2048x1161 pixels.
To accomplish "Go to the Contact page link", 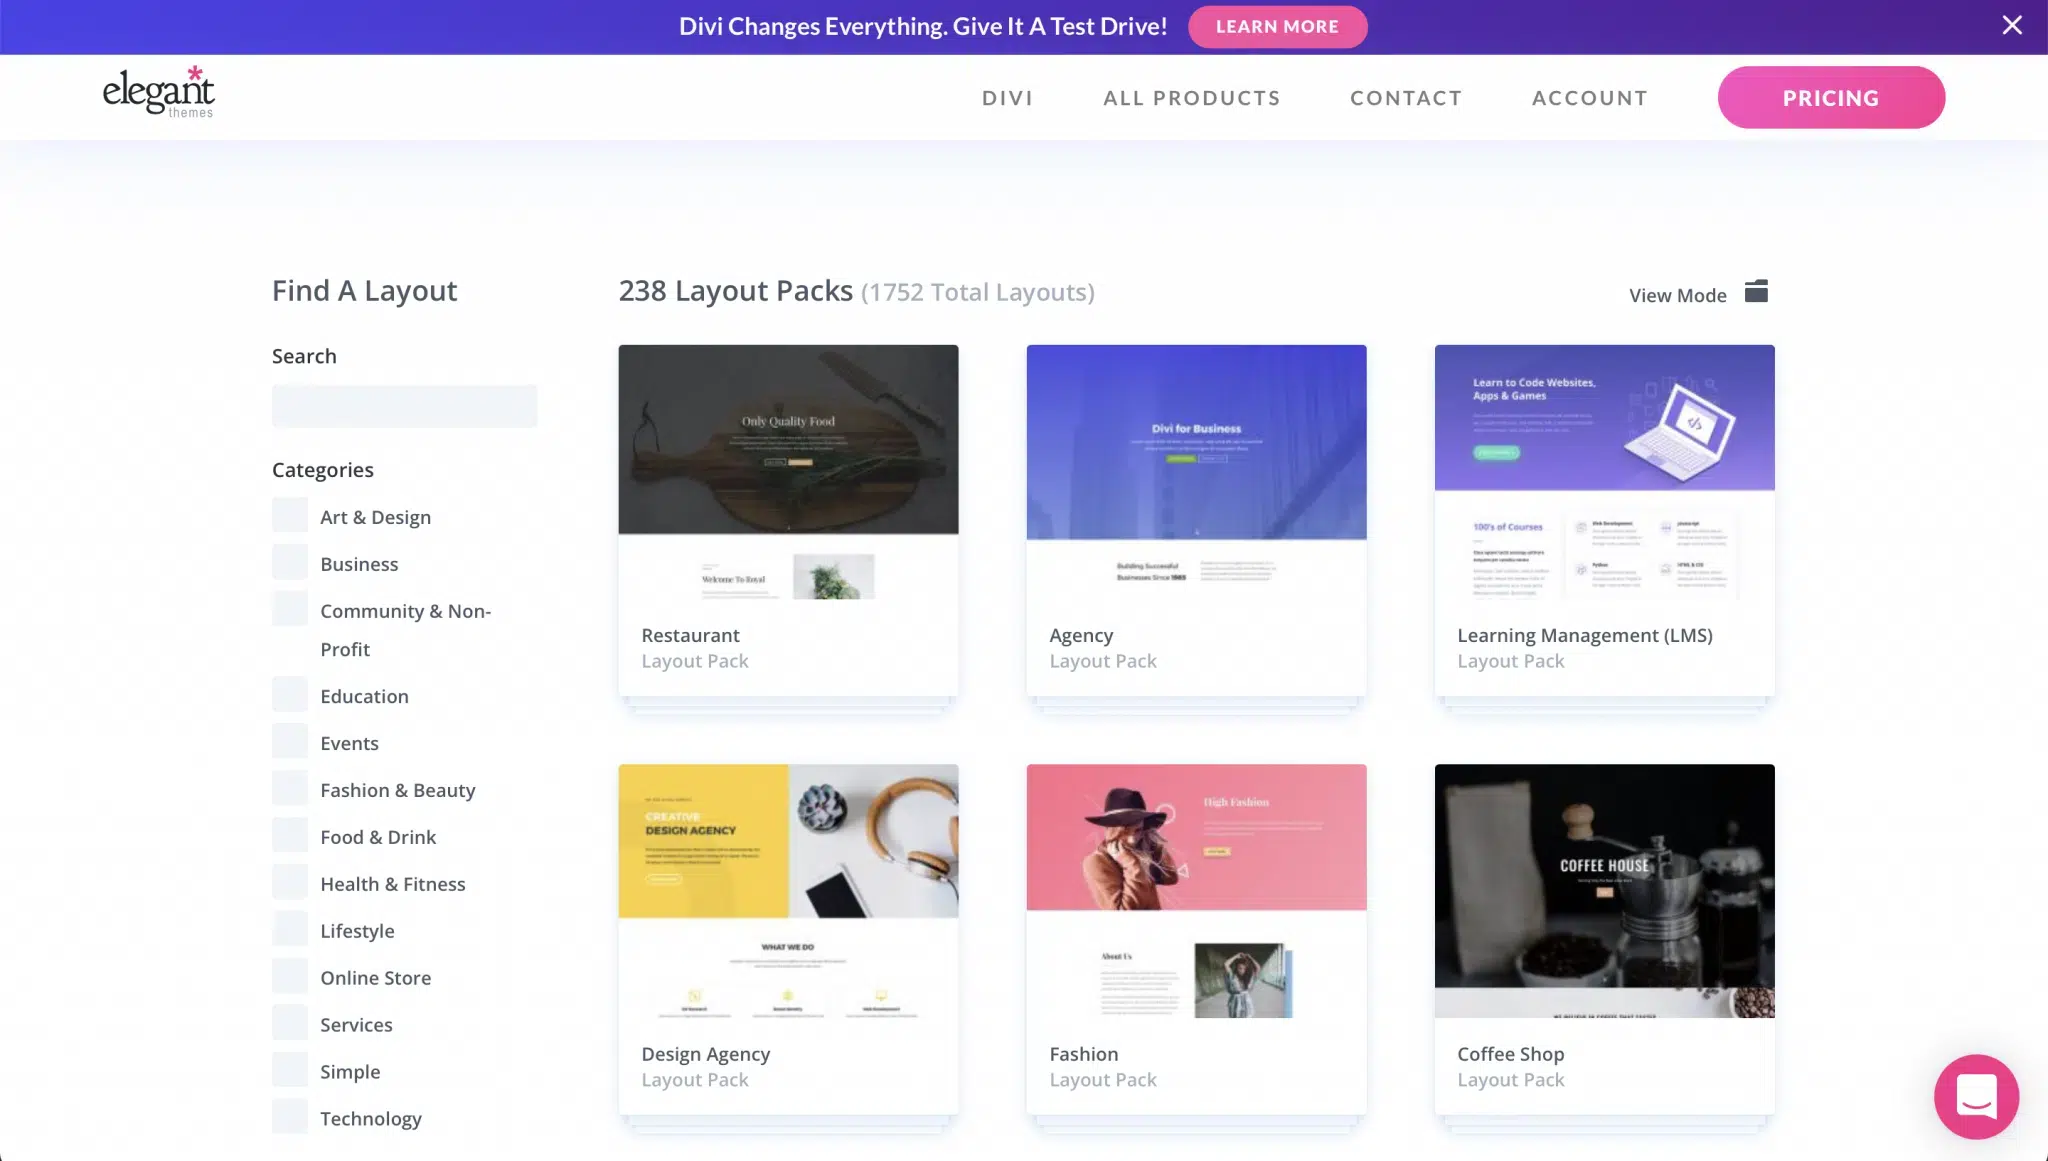I will [1406, 98].
